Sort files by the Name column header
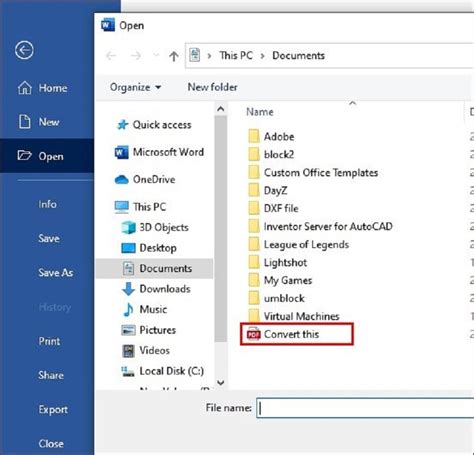This screenshot has height=455, width=474. coord(260,112)
